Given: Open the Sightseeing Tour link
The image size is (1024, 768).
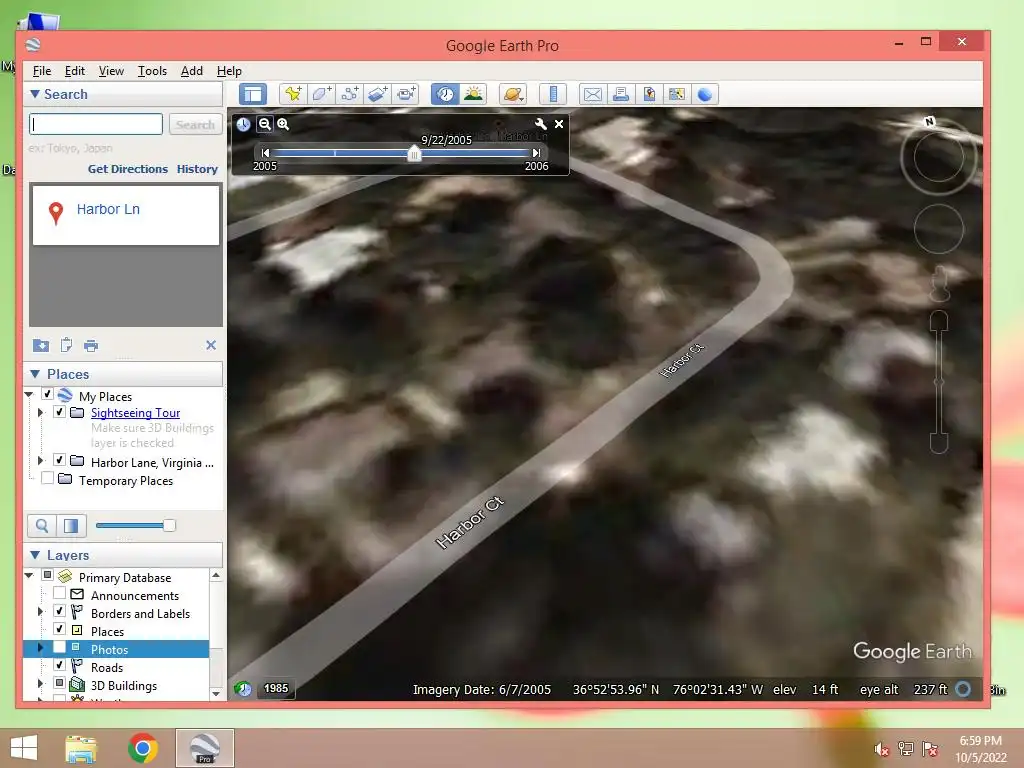Looking at the screenshot, I should pos(135,413).
